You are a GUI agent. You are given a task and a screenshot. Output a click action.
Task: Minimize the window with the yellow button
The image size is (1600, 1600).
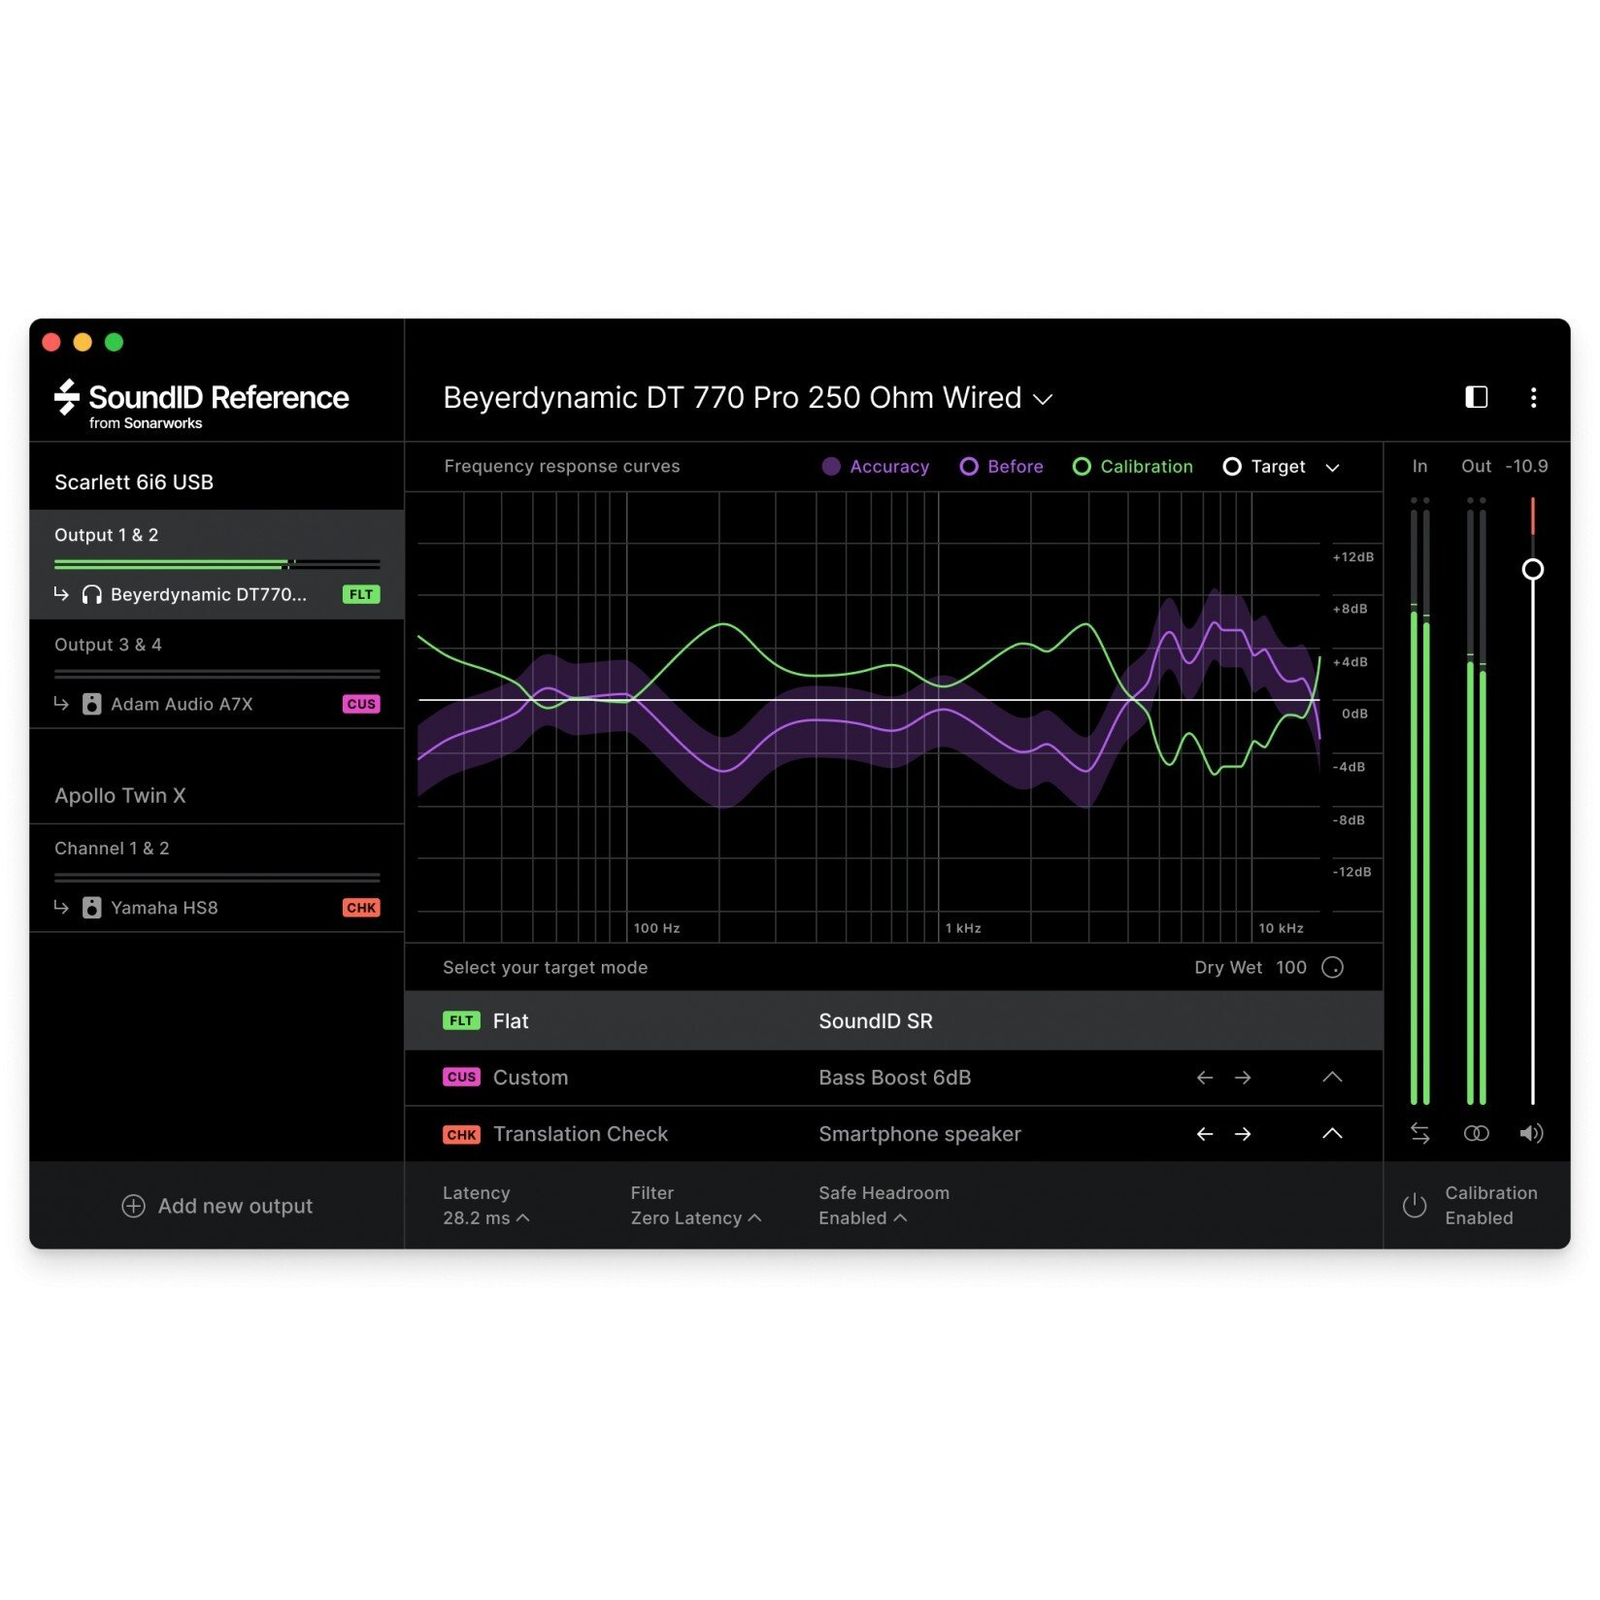83,342
